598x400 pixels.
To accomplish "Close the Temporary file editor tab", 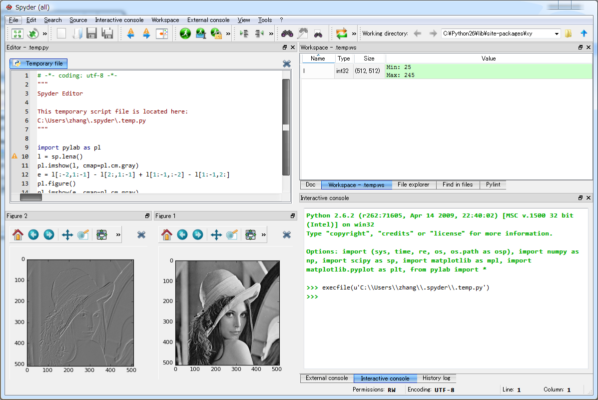I will point(287,64).
